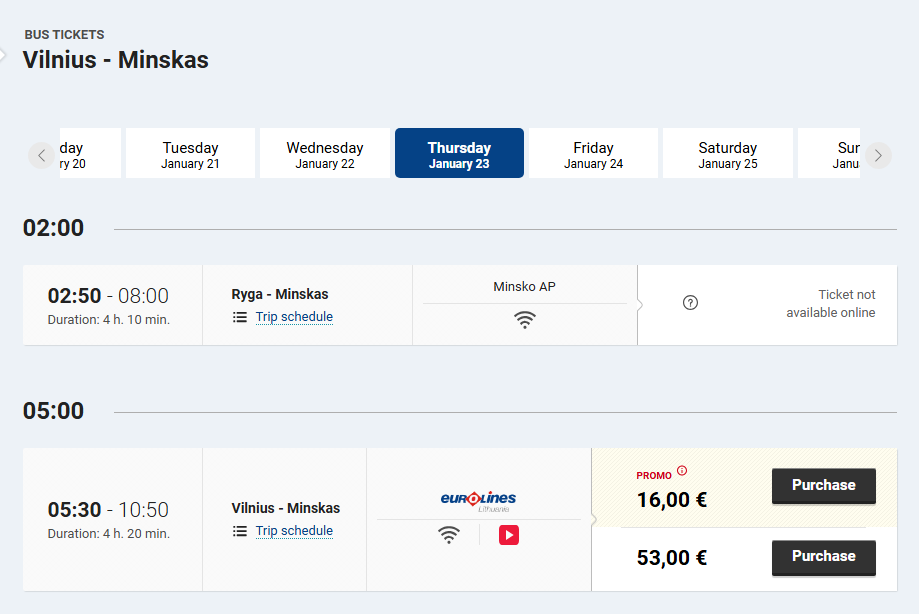919x614 pixels.
Task: Switch to Saturday January 25
Action: 728,154
